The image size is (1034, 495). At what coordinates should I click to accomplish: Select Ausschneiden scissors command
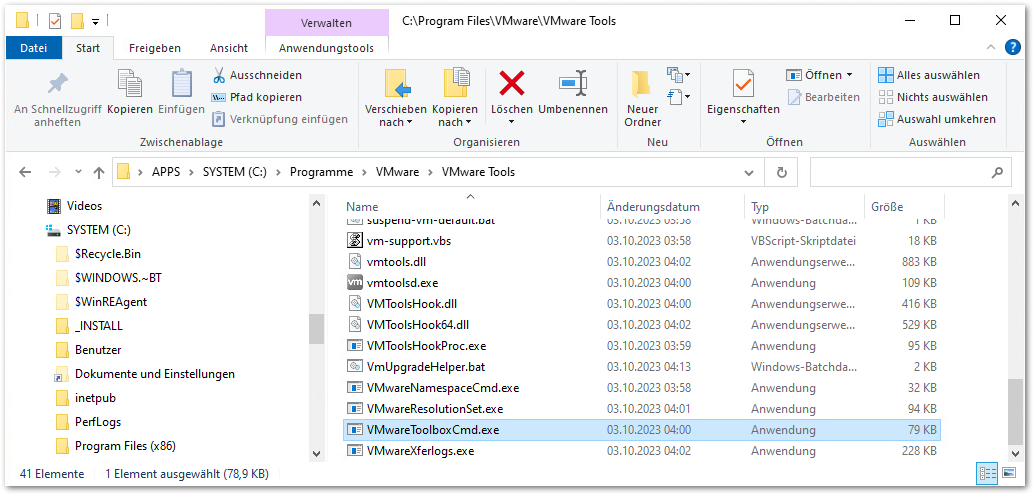pos(257,75)
